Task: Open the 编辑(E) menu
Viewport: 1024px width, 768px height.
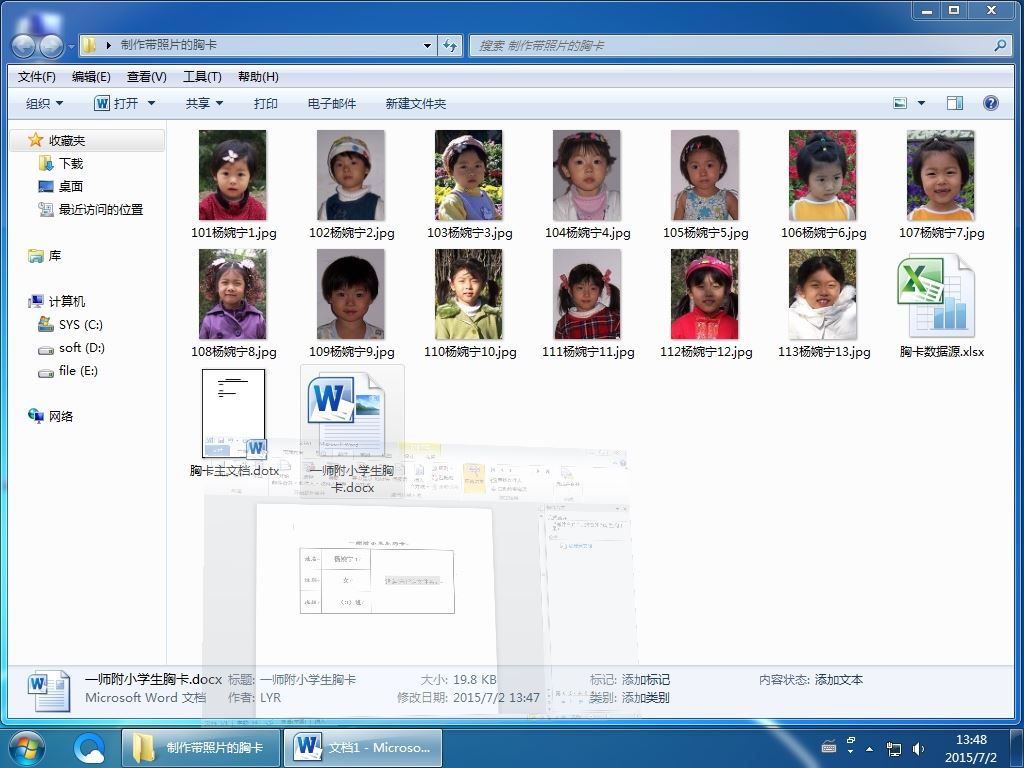Action: click(91, 76)
